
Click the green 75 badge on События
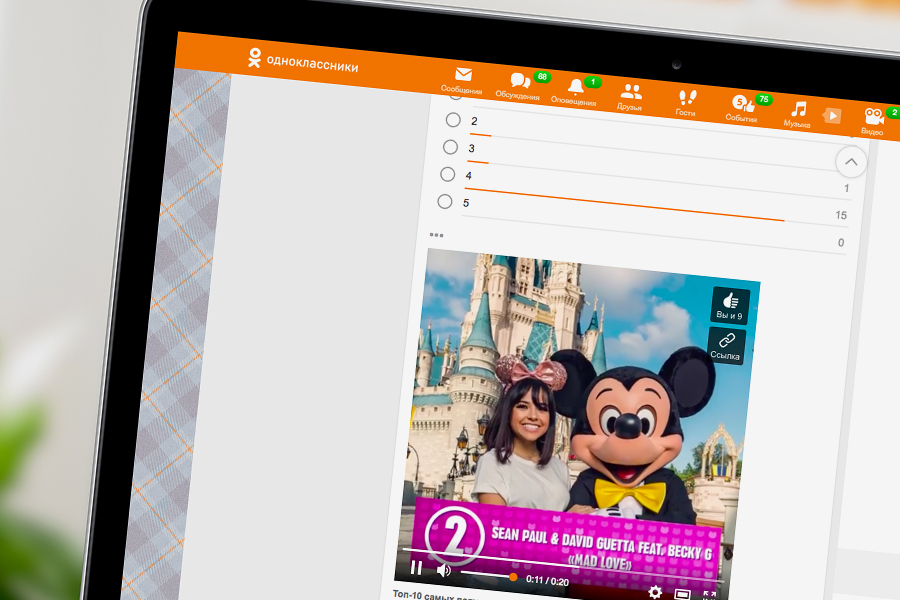coord(763,99)
